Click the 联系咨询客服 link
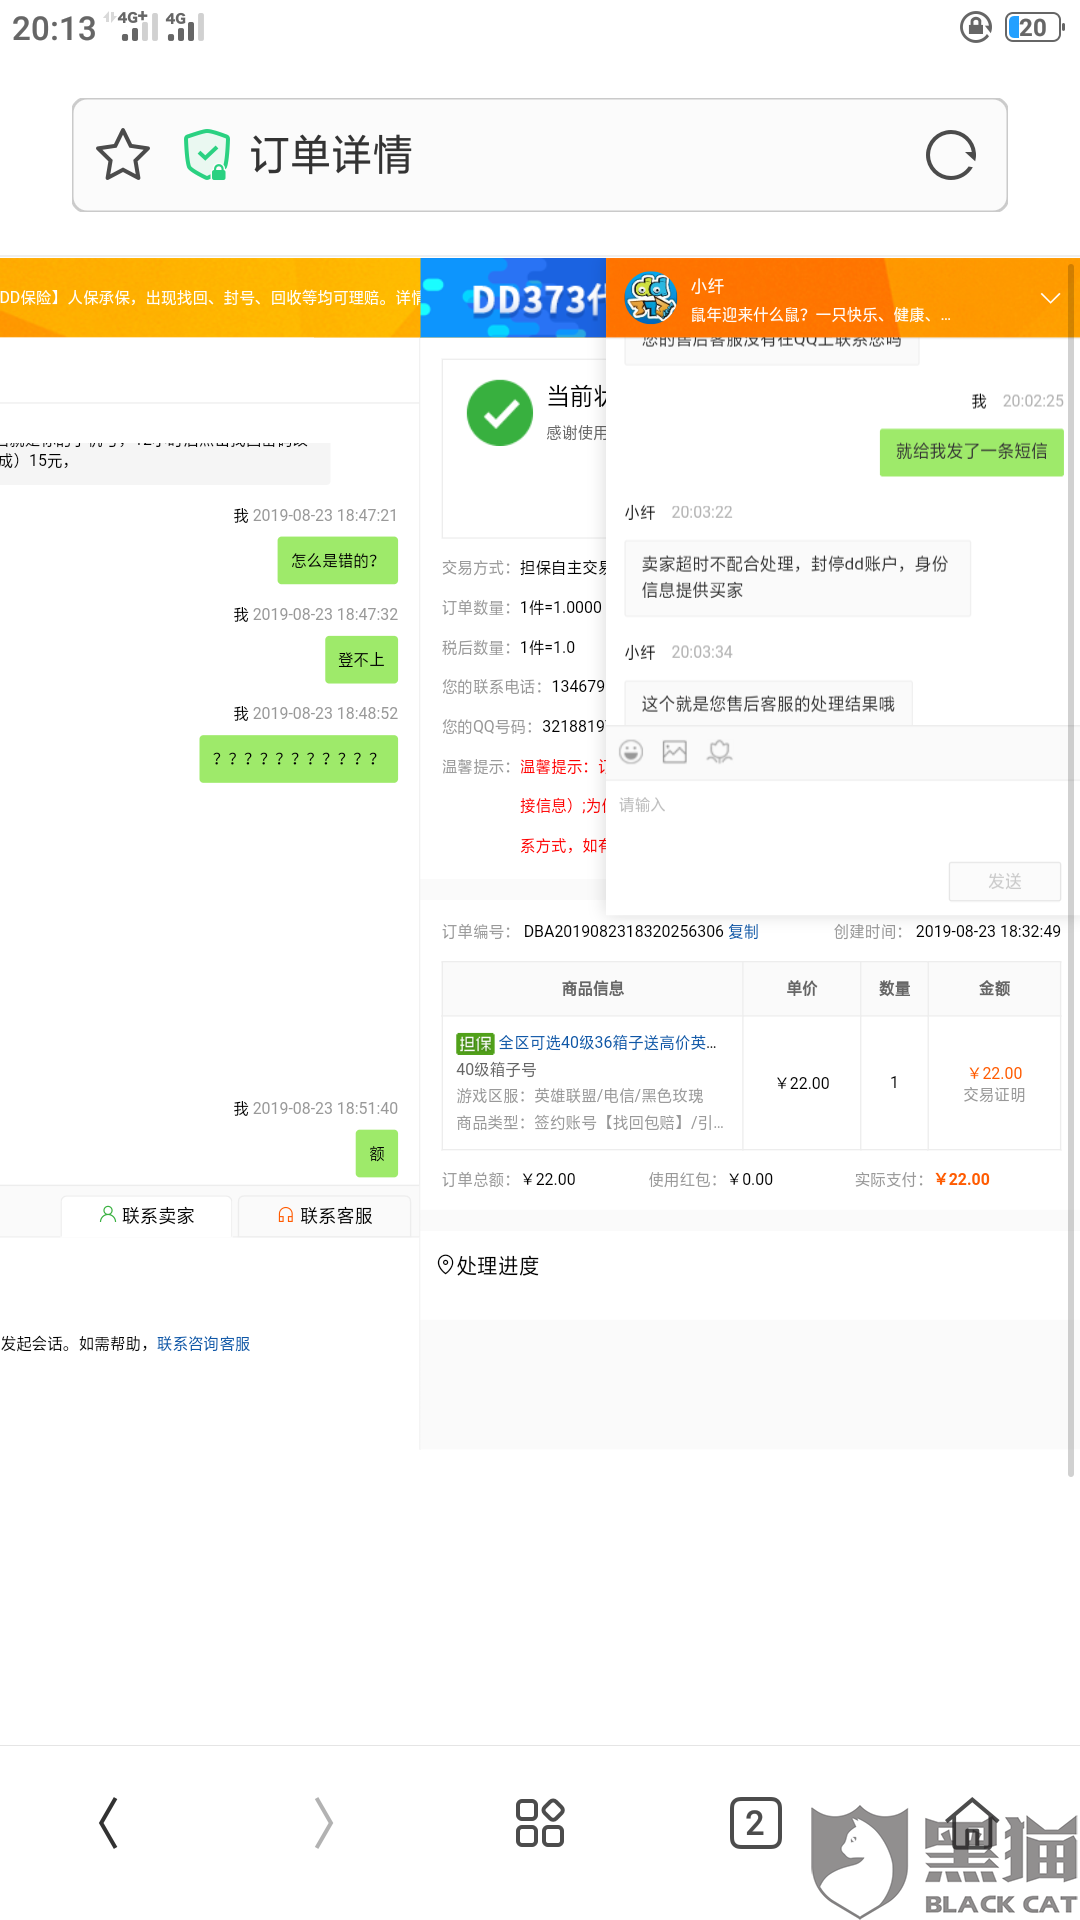The width and height of the screenshot is (1080, 1920). coord(203,1343)
